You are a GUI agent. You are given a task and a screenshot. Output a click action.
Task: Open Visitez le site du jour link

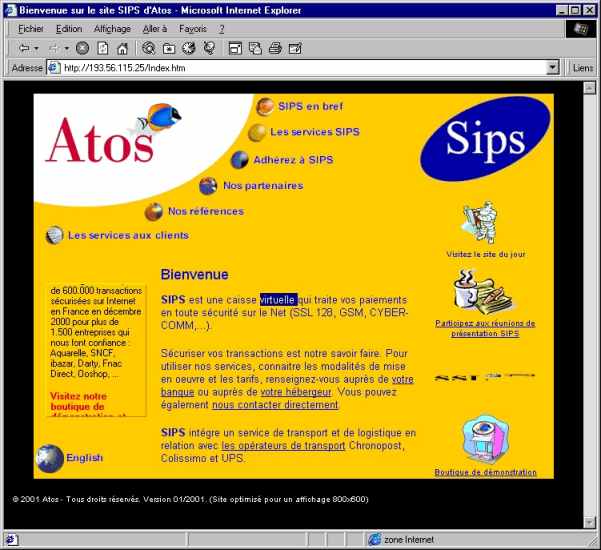point(486,254)
